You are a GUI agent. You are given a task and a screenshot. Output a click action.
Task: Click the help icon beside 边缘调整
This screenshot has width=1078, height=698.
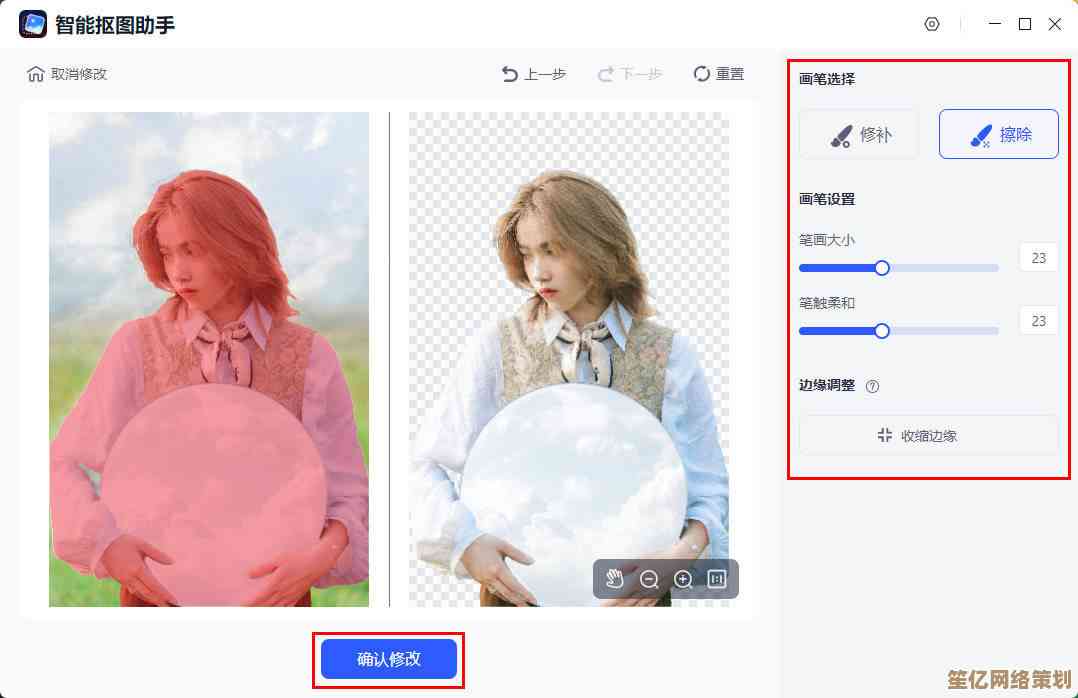point(872,386)
